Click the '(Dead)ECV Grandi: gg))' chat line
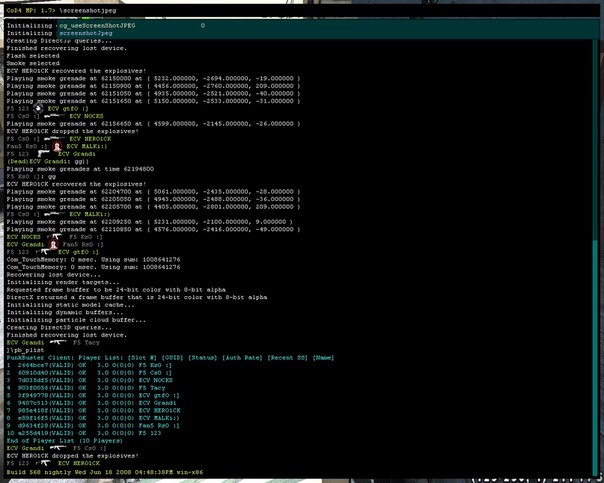 [48, 161]
